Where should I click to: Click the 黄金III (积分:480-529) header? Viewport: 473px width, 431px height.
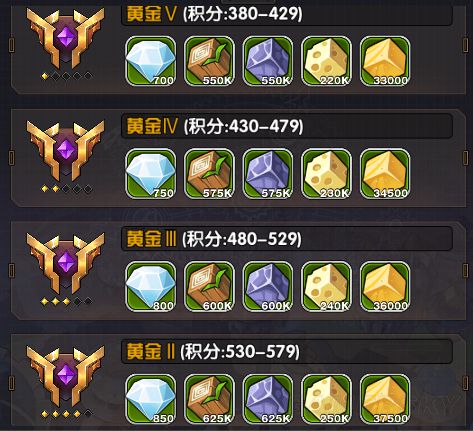287,239
